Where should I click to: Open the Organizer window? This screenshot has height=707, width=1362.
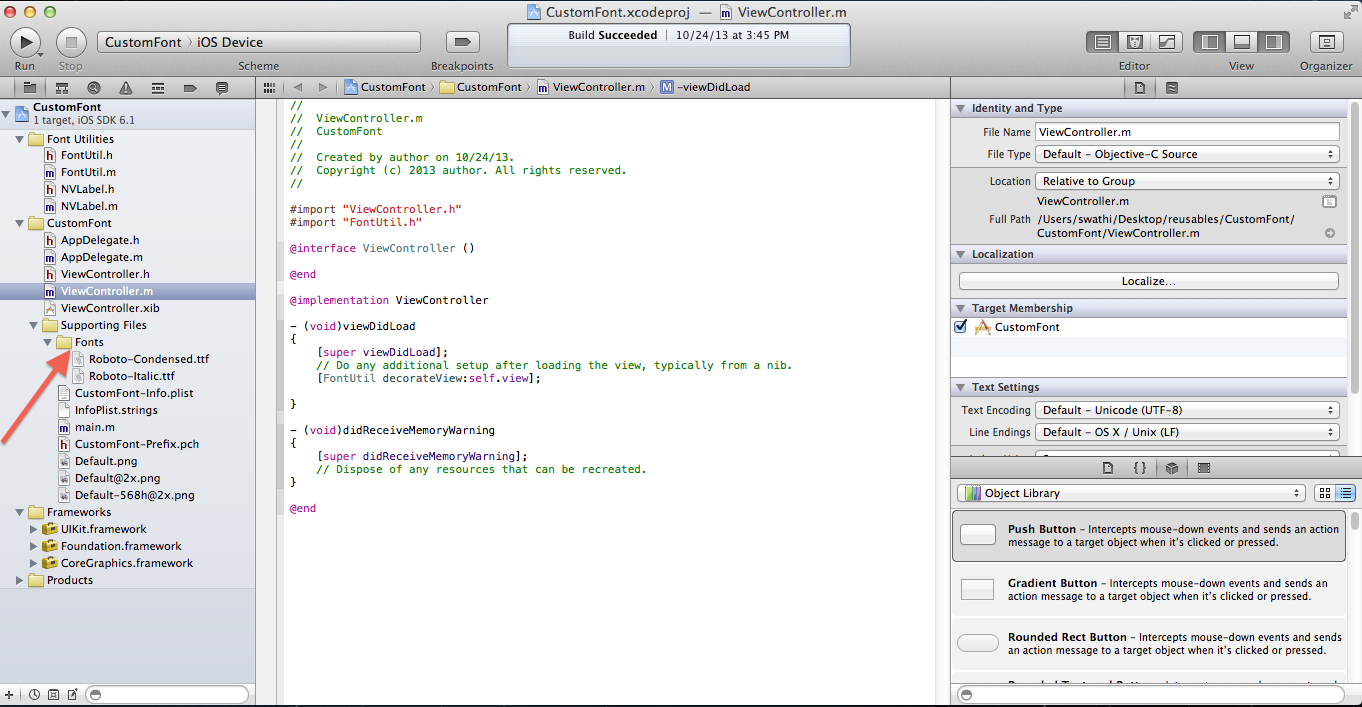[1326, 42]
